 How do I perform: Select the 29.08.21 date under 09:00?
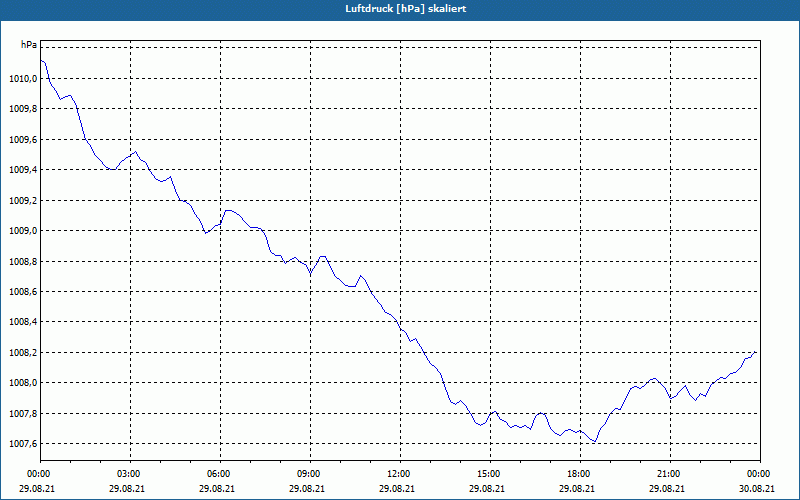pyautogui.click(x=307, y=488)
